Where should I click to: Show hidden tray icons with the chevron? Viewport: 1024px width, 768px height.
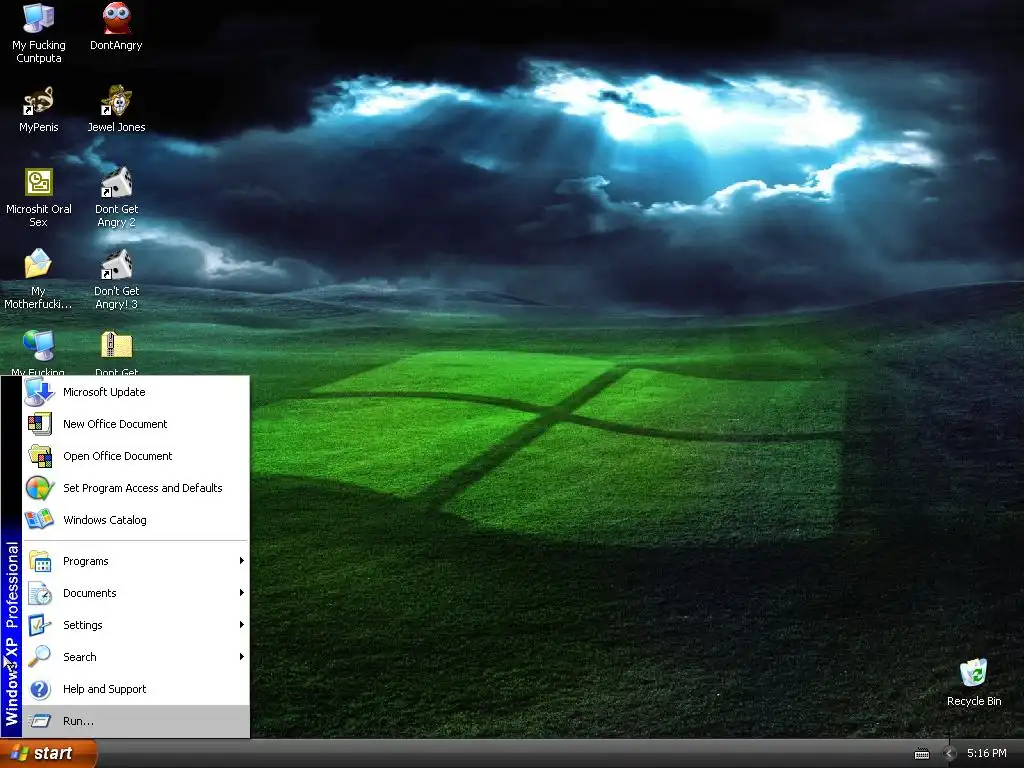point(950,754)
